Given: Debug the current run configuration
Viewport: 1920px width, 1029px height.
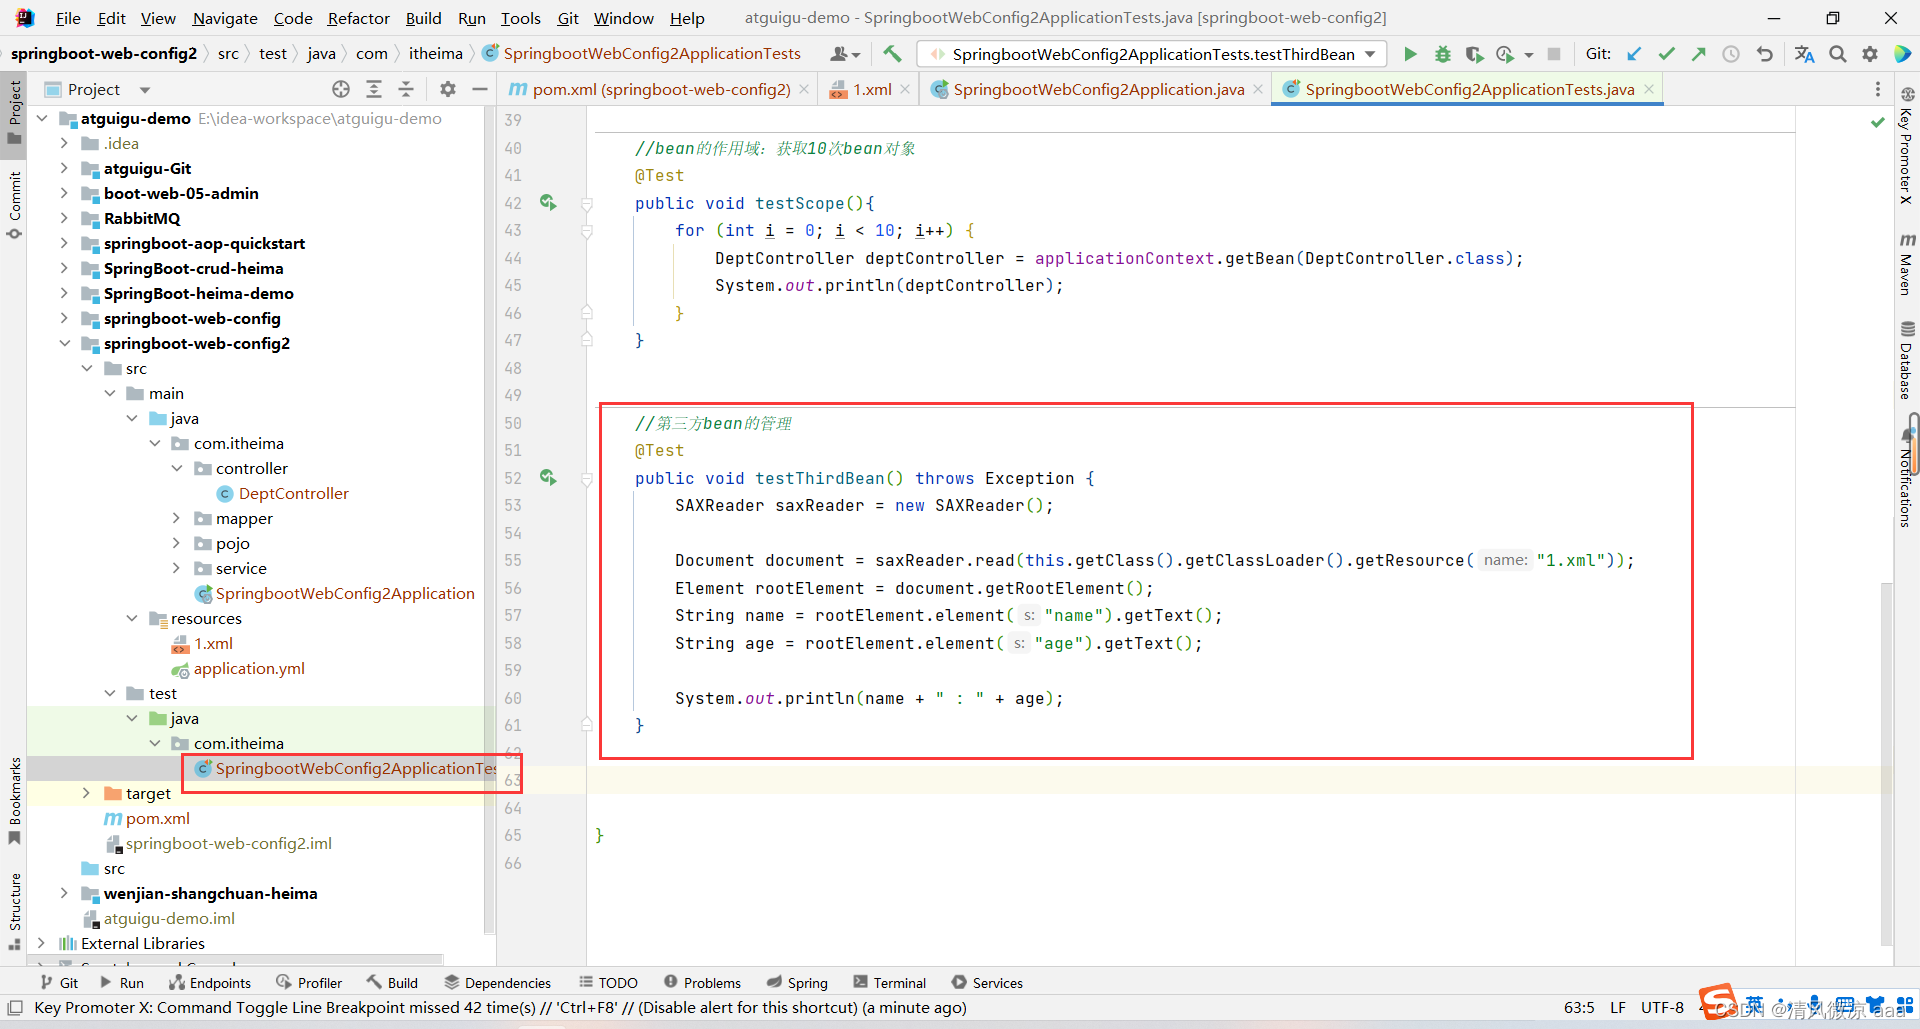Looking at the screenshot, I should (1442, 54).
